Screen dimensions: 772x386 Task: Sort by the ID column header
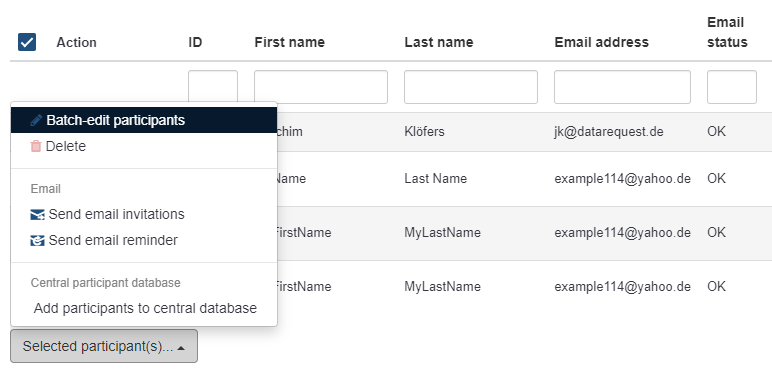point(195,42)
